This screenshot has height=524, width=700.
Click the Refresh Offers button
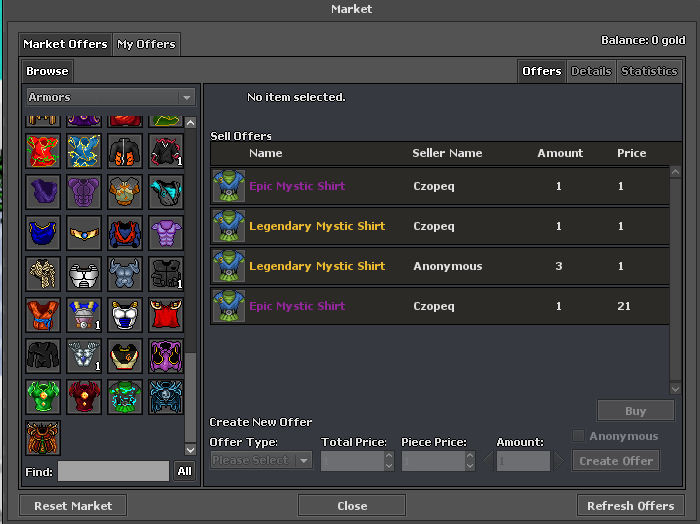click(630, 505)
